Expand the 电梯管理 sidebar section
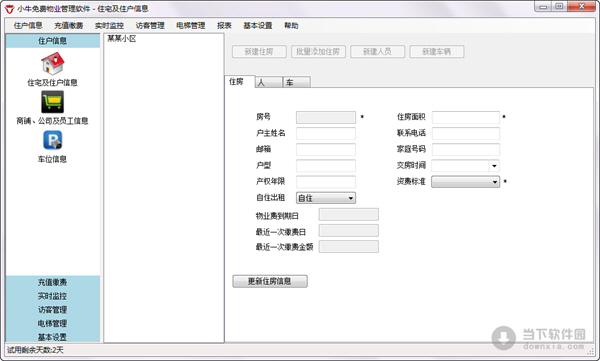600x361 pixels. [52, 323]
